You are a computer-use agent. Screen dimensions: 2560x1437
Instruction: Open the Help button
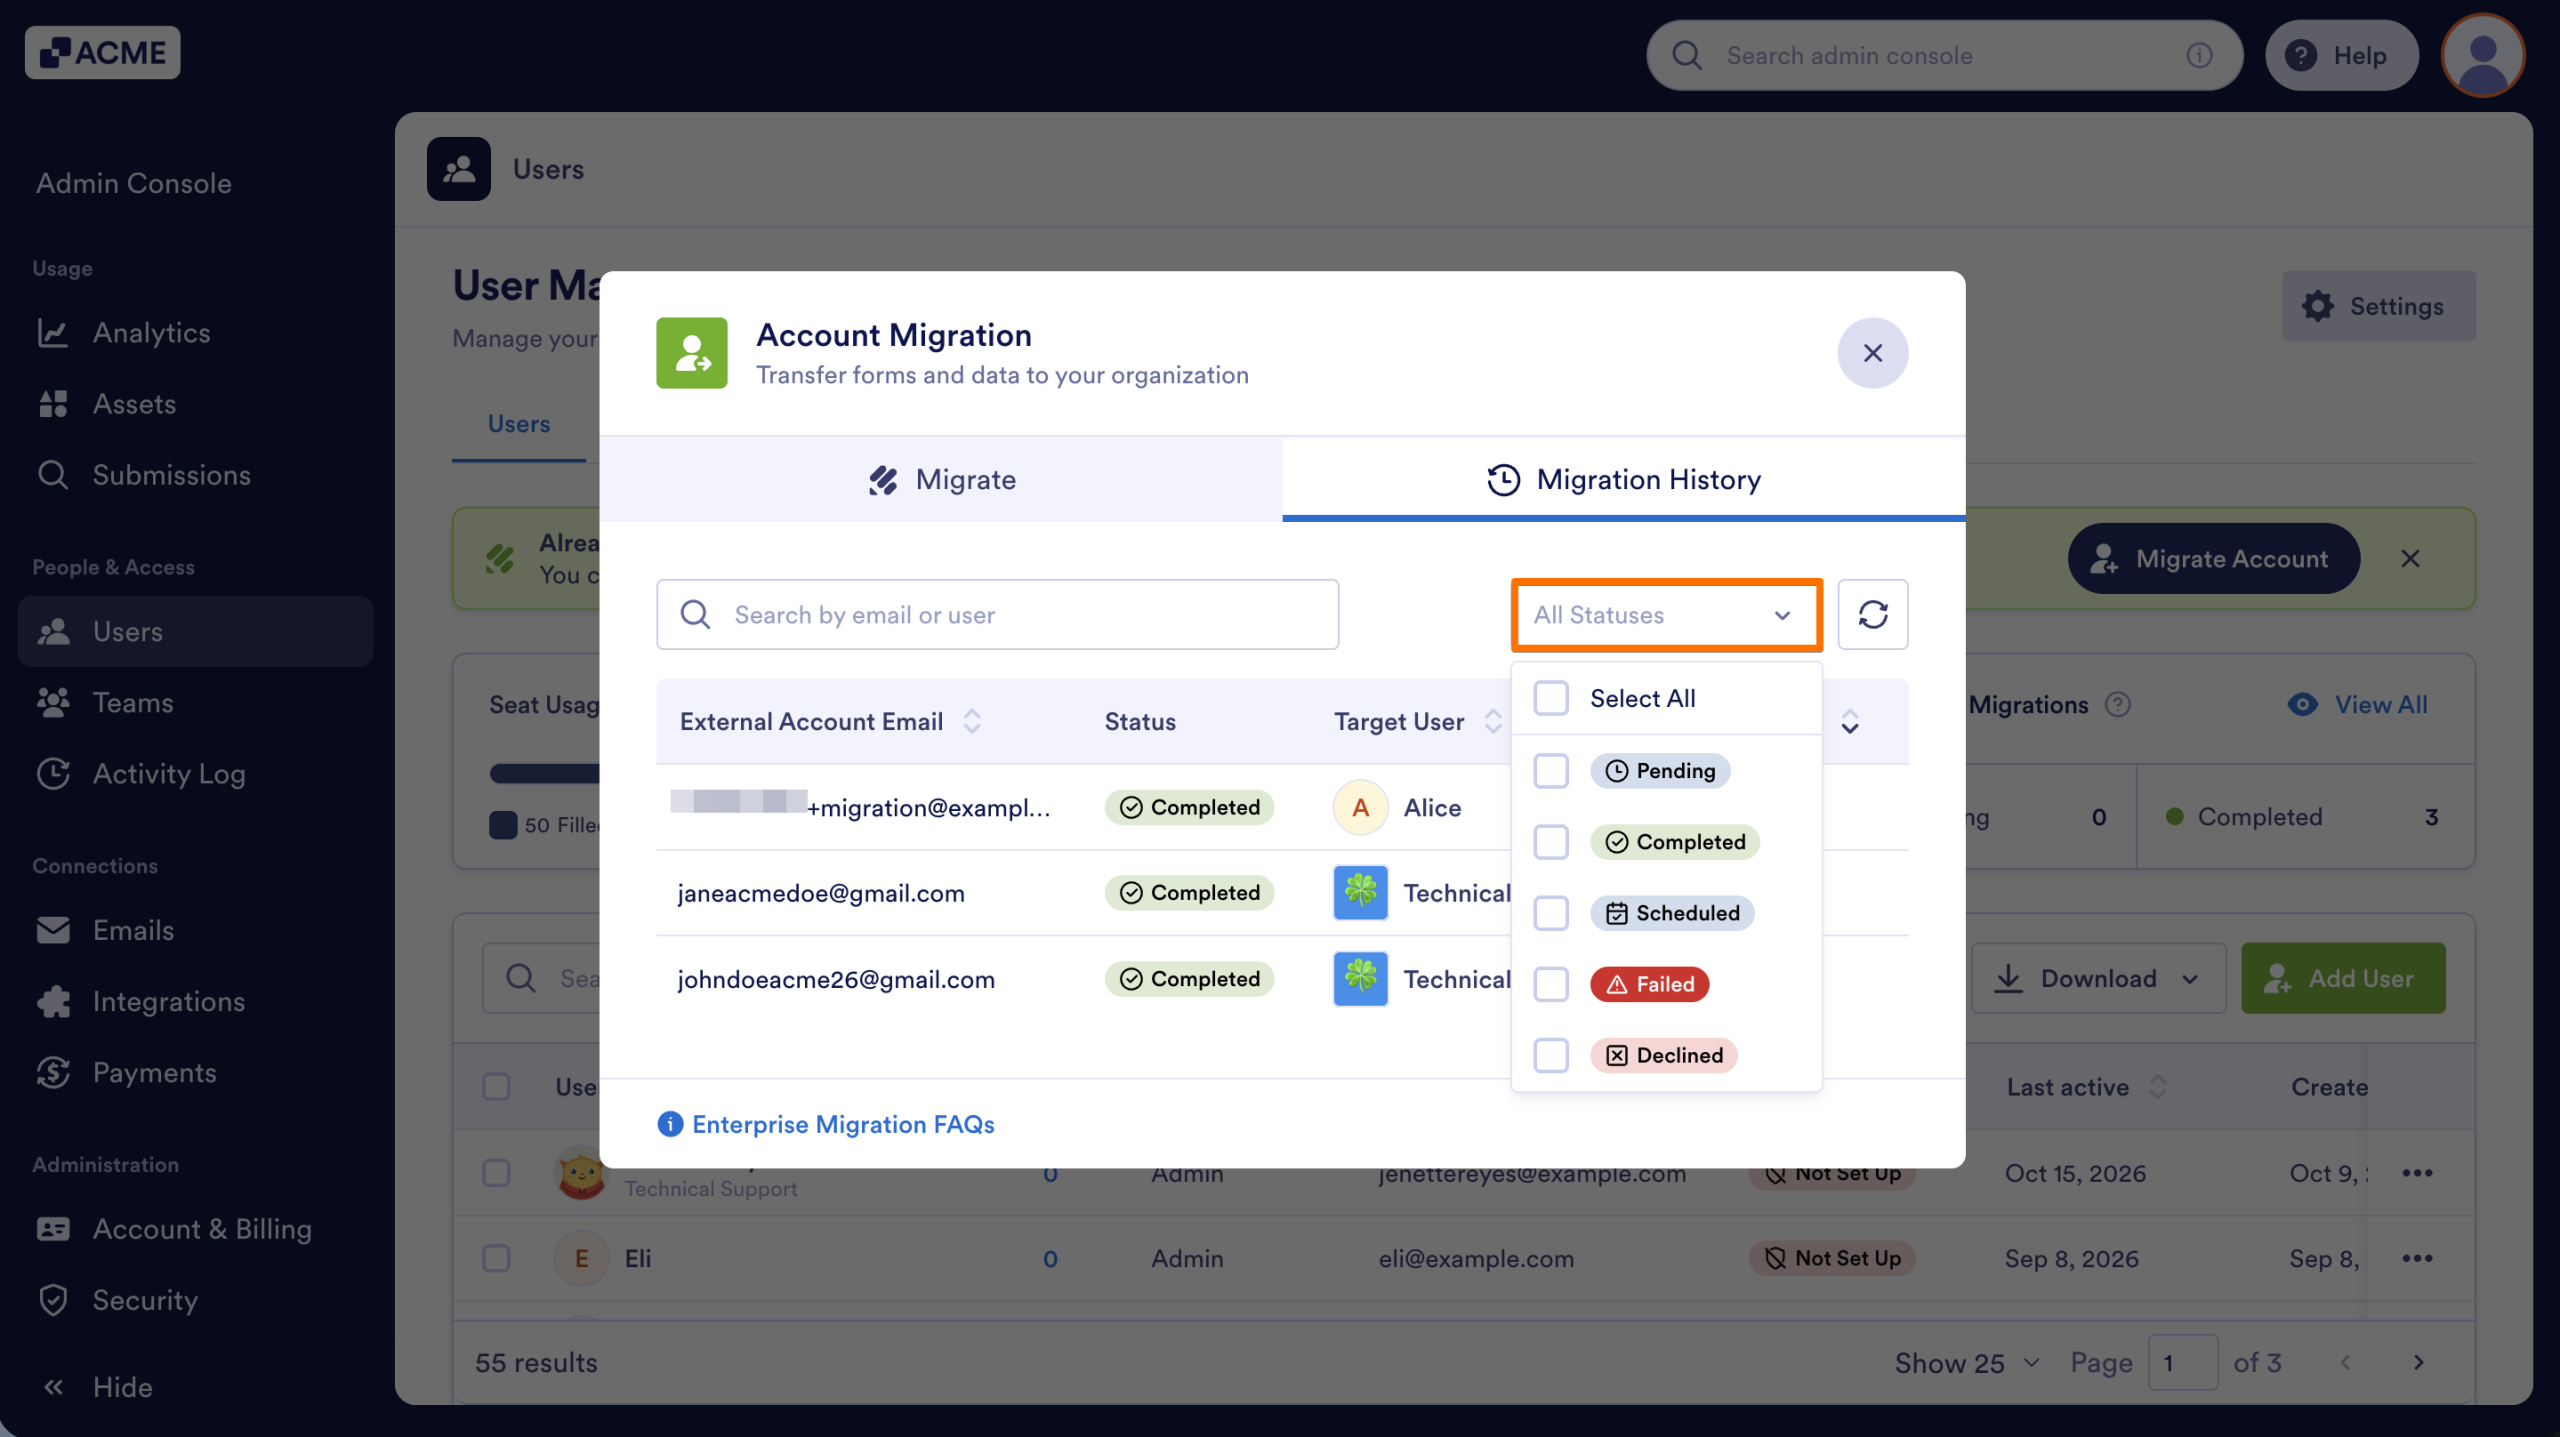pyautogui.click(x=2341, y=56)
